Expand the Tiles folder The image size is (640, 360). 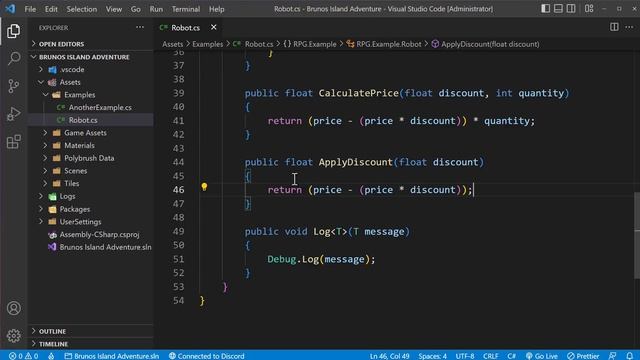tap(91, 183)
